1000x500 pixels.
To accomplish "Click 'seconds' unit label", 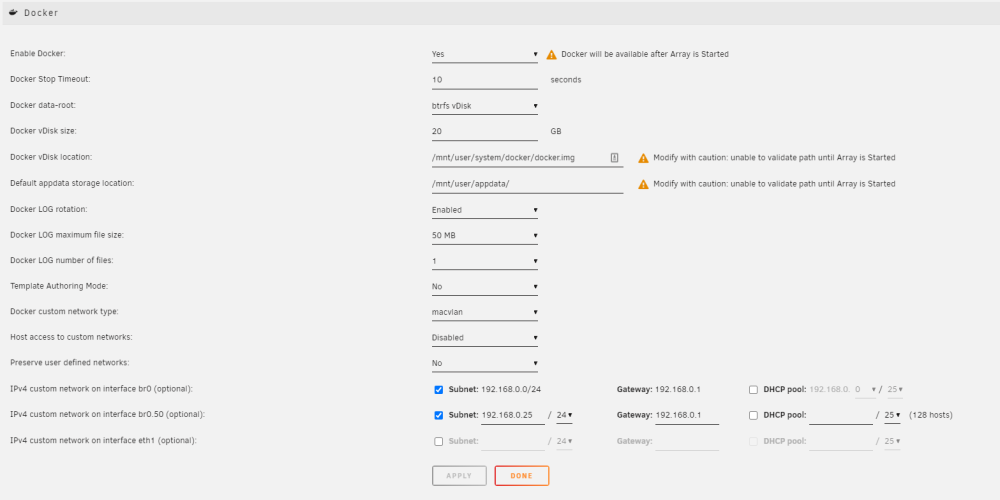I will 566,80.
